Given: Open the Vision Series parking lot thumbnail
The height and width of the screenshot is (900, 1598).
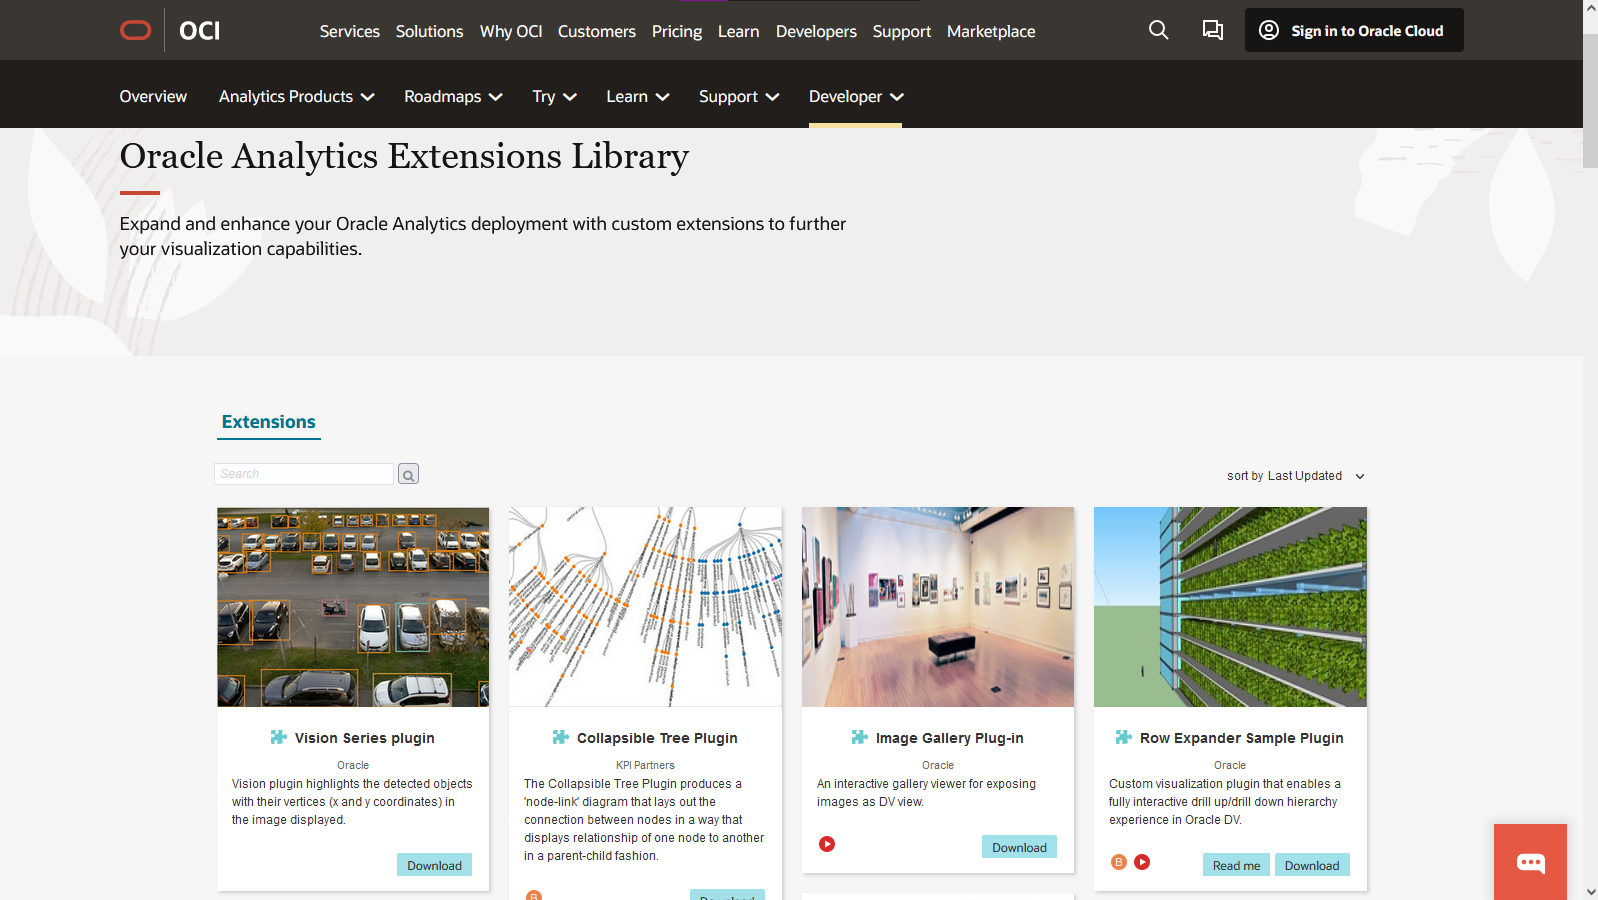Looking at the screenshot, I should (x=353, y=607).
